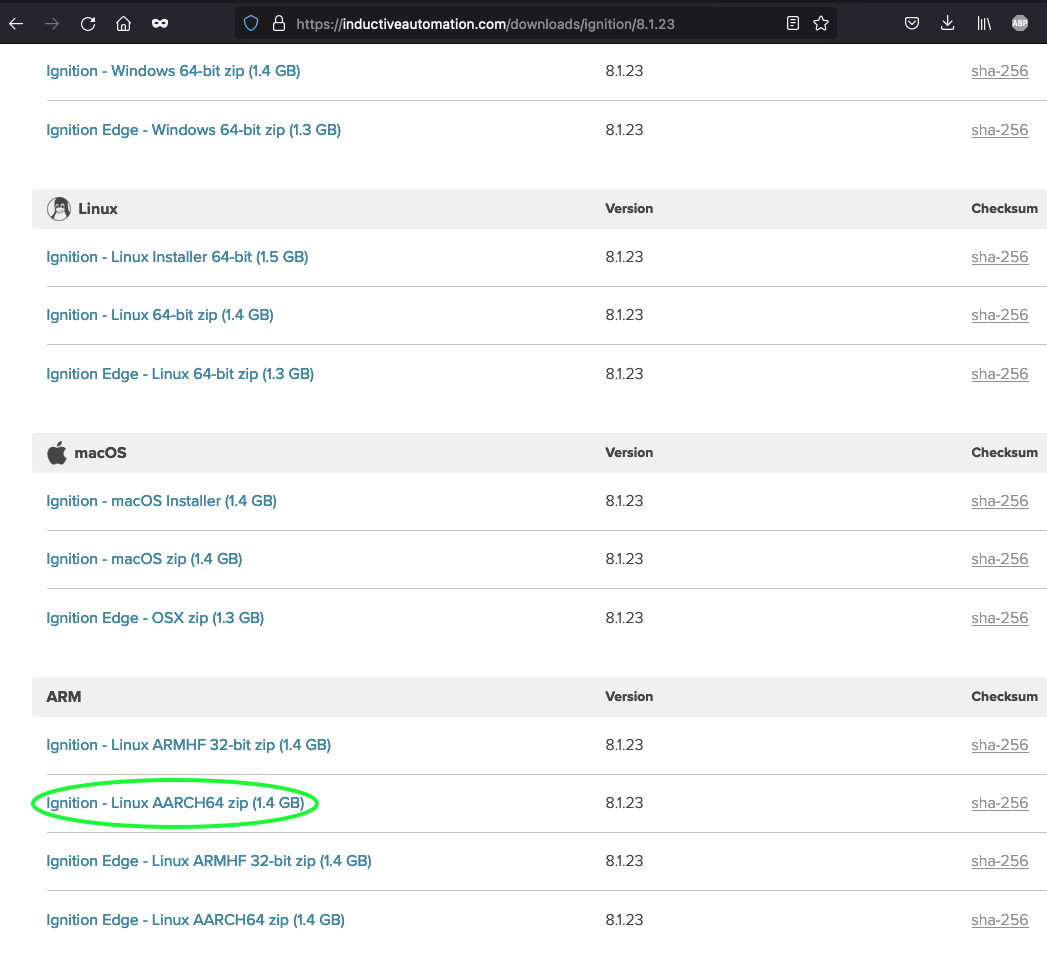The width and height of the screenshot is (1047, 959).
Task: Bookmark this page with the star
Action: (821, 24)
